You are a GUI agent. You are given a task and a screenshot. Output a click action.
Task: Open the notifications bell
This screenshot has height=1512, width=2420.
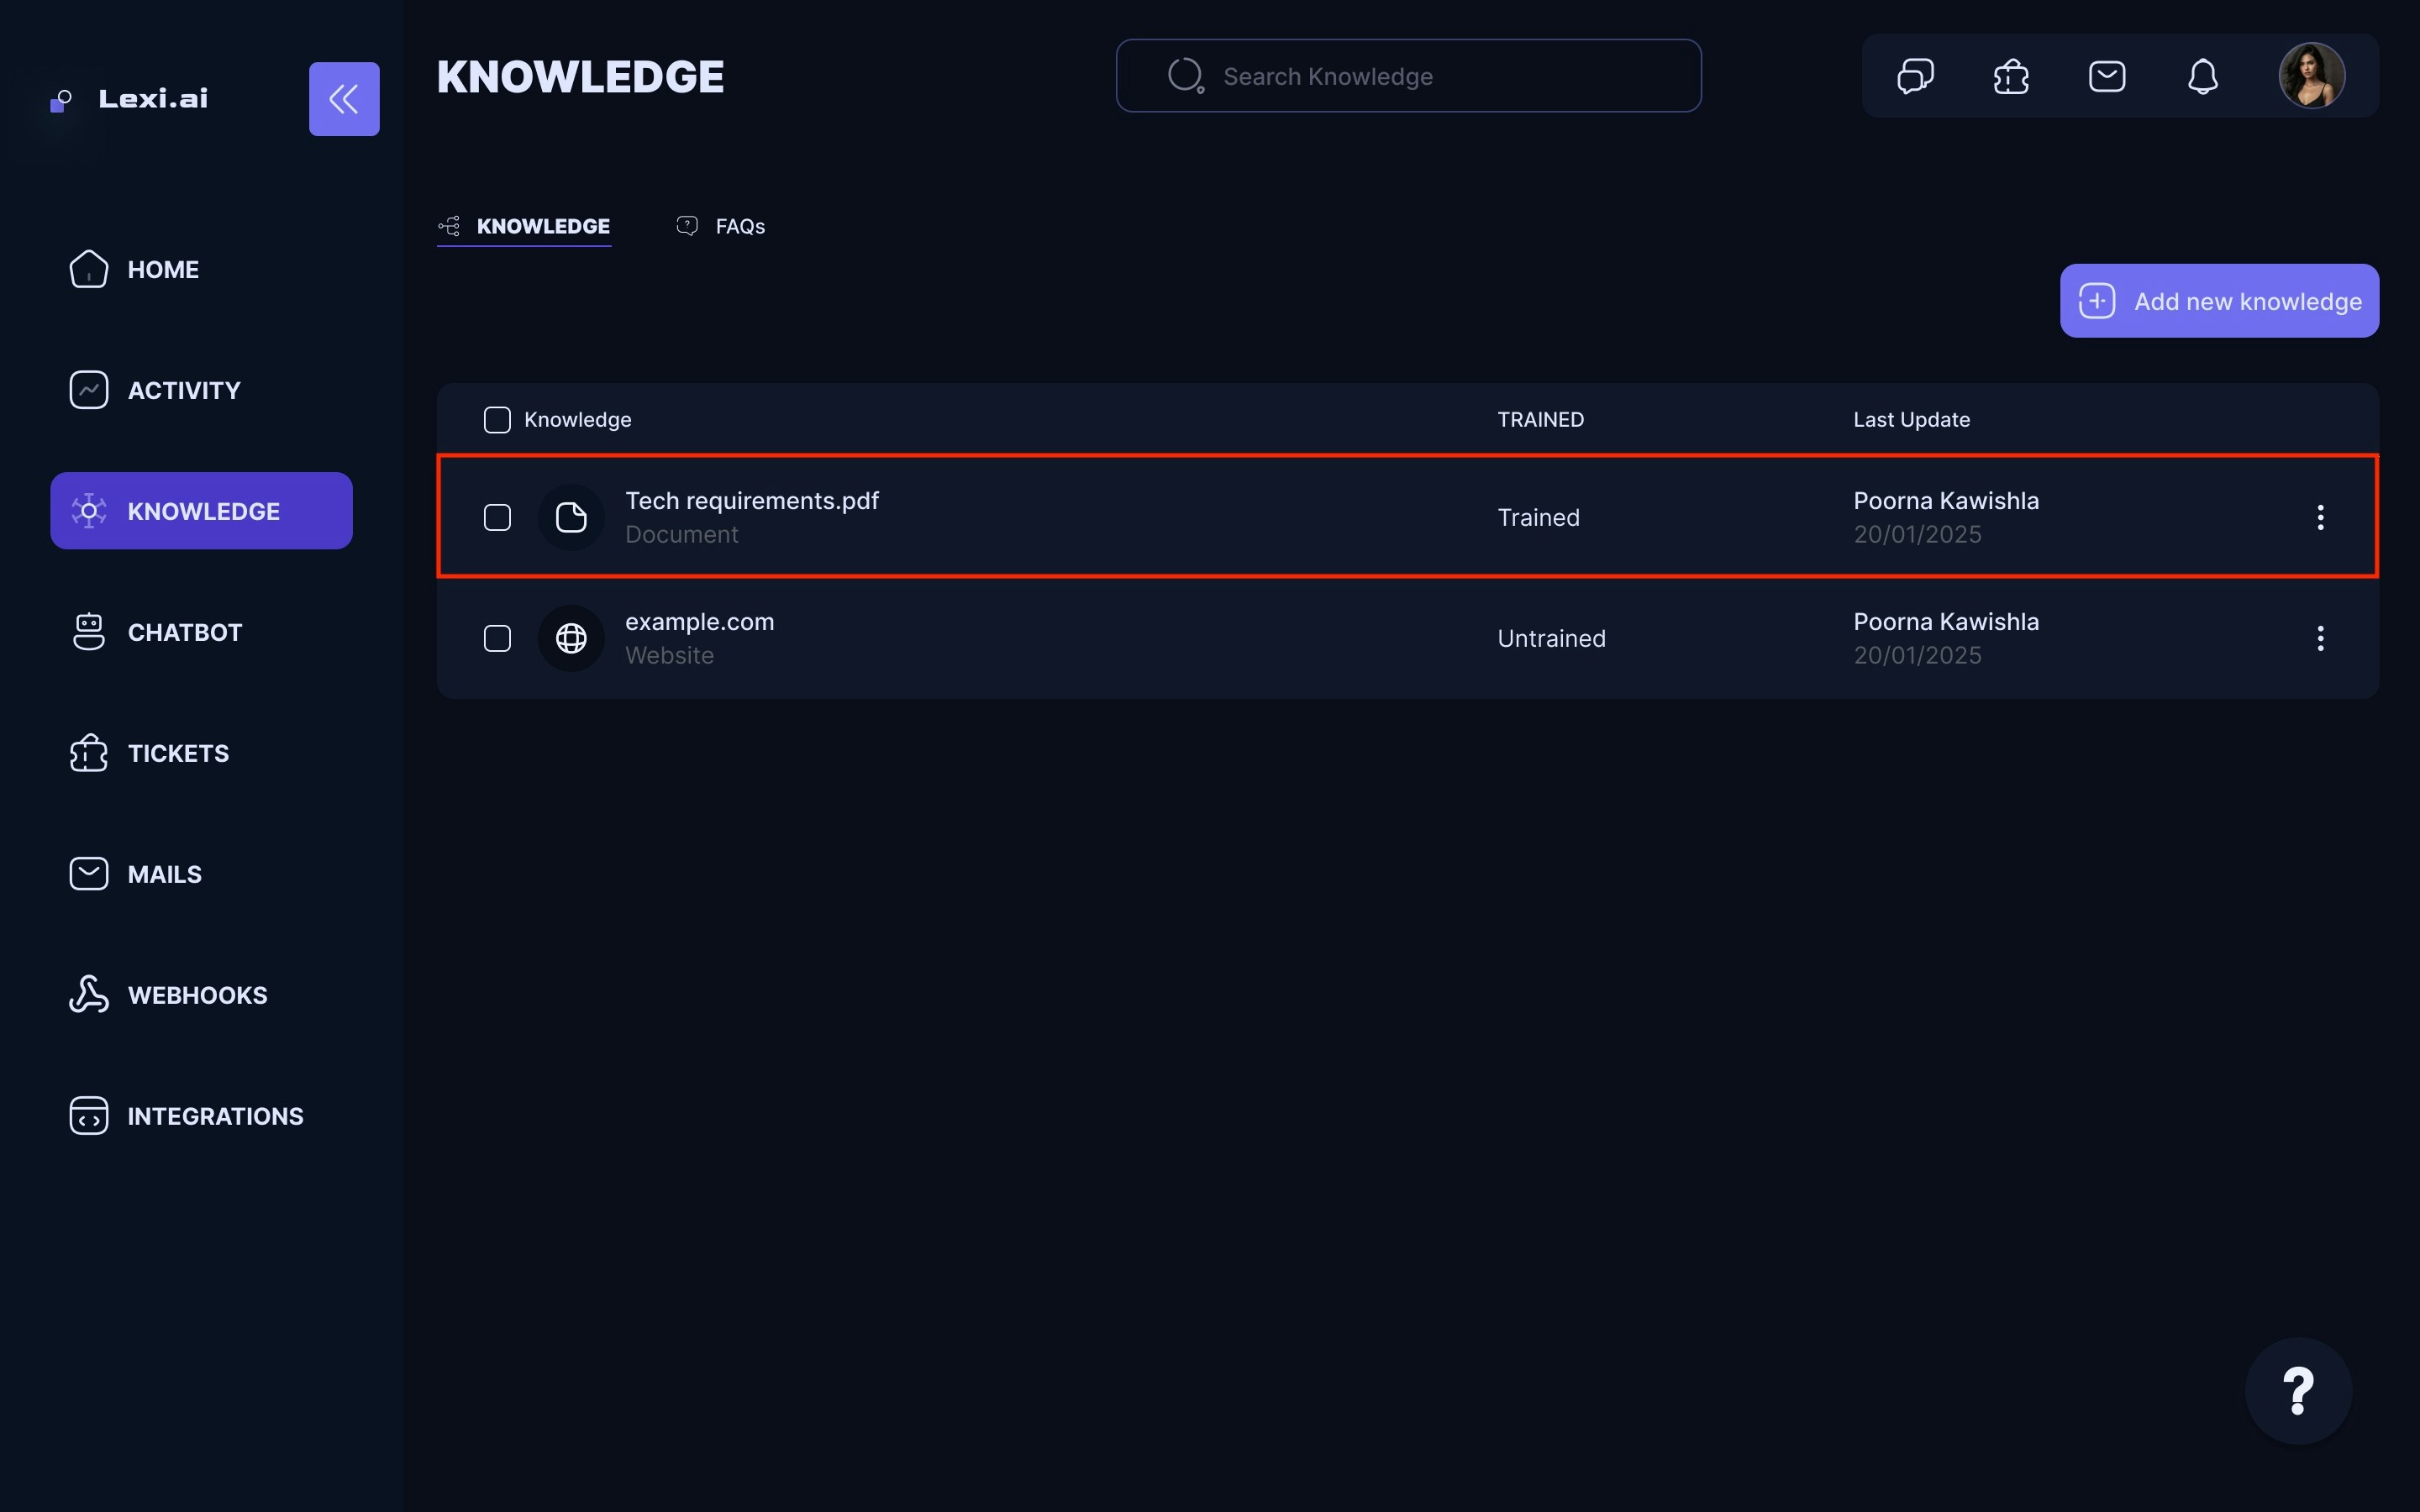click(2203, 76)
